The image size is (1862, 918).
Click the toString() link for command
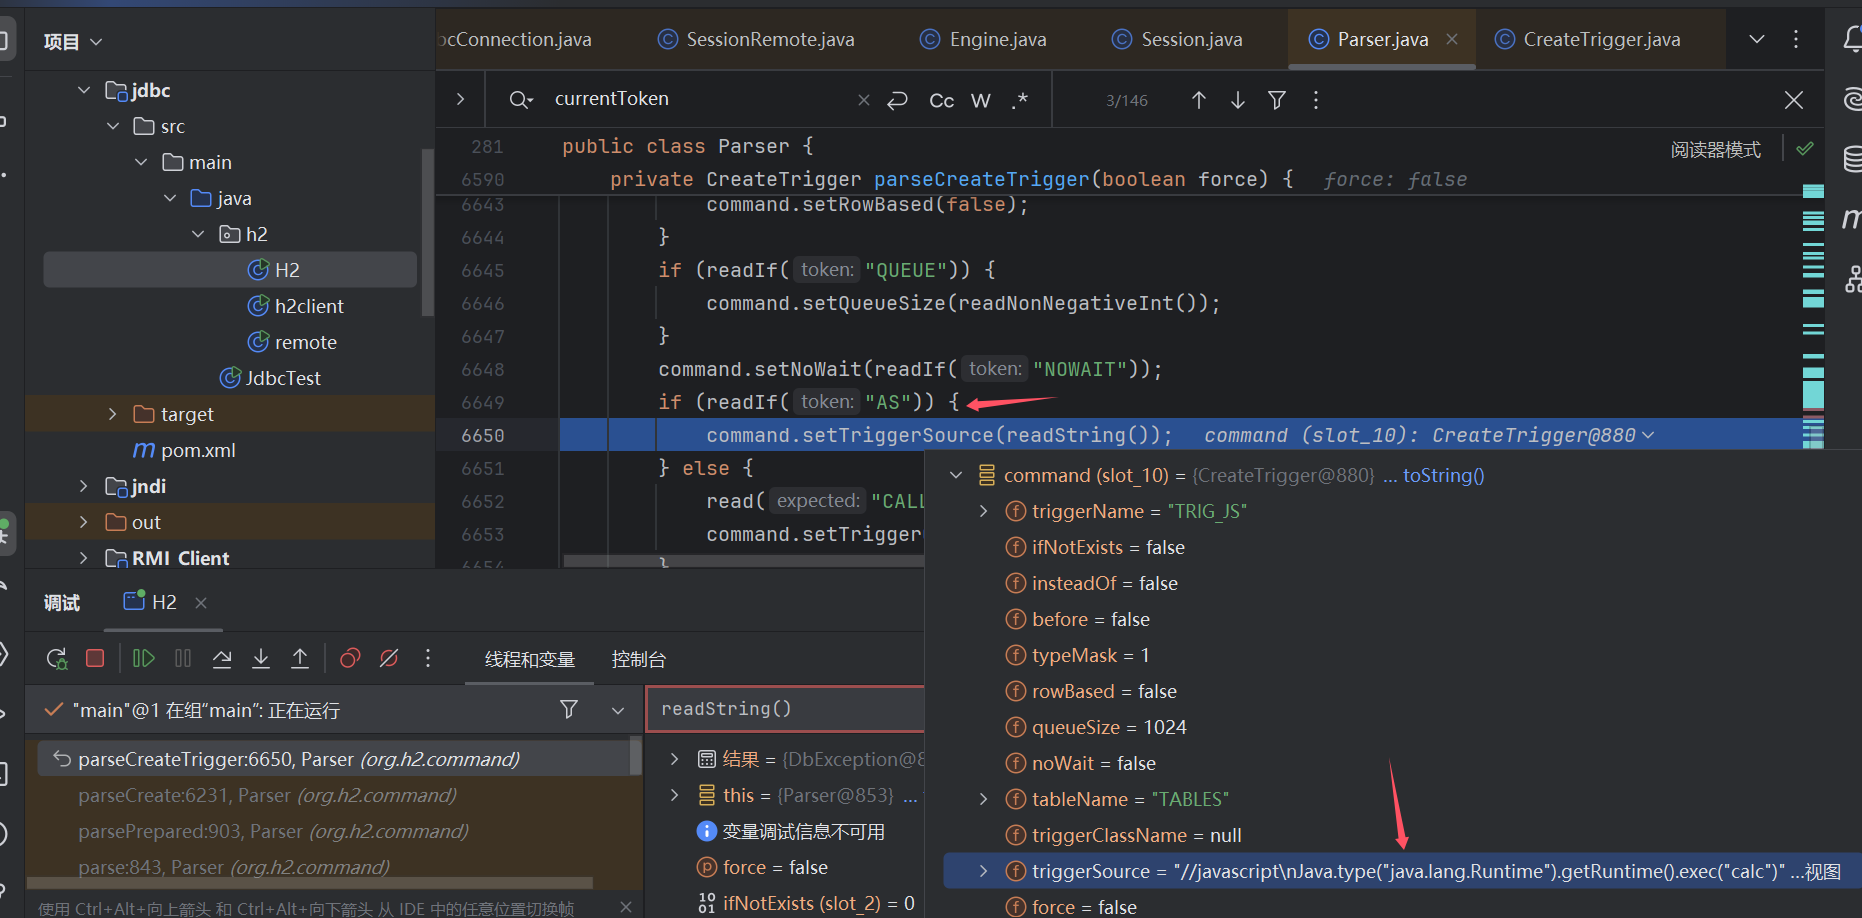tap(1443, 475)
